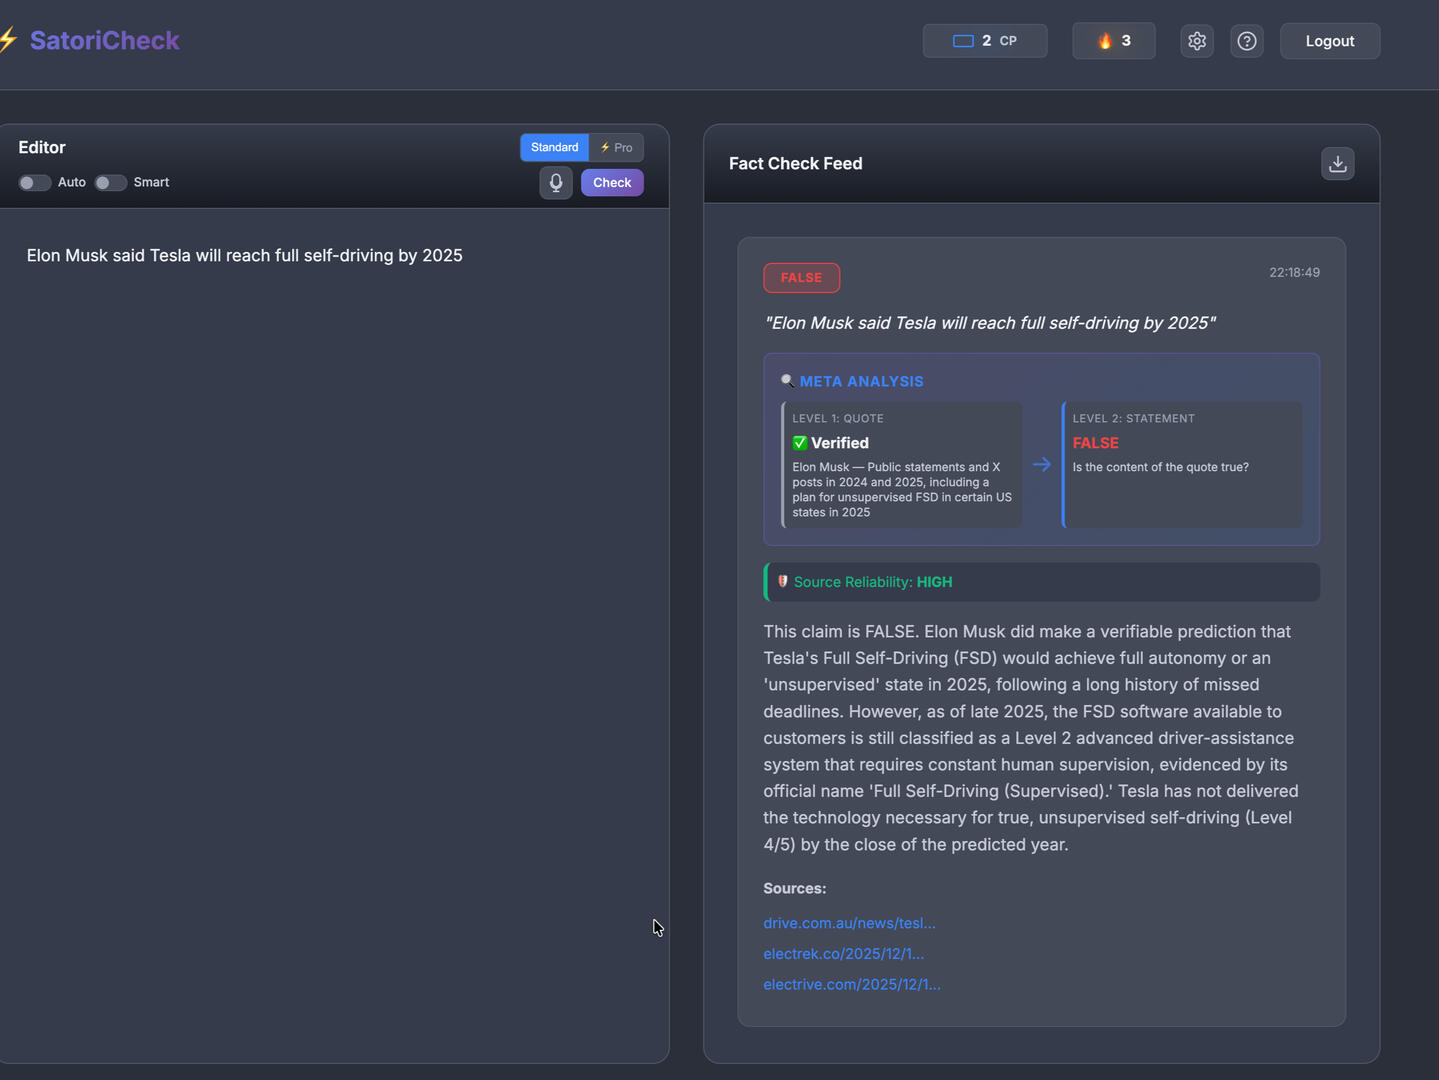Screen dimensions: 1439x1080
Task: View the CP credits badge
Action: click(985, 41)
